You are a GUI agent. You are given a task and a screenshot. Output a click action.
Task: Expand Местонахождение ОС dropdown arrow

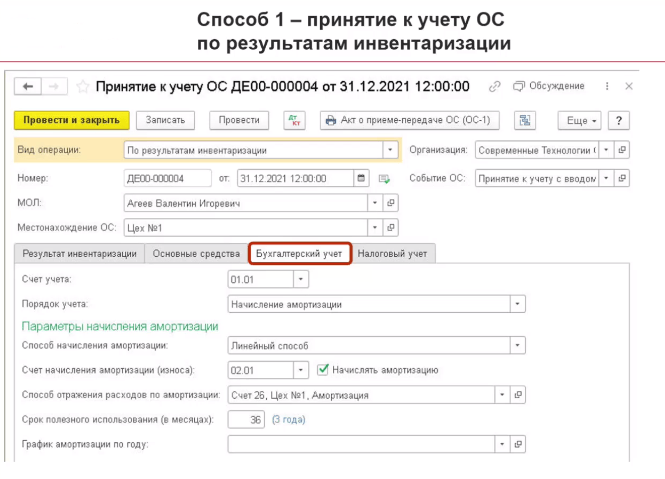pos(375,227)
